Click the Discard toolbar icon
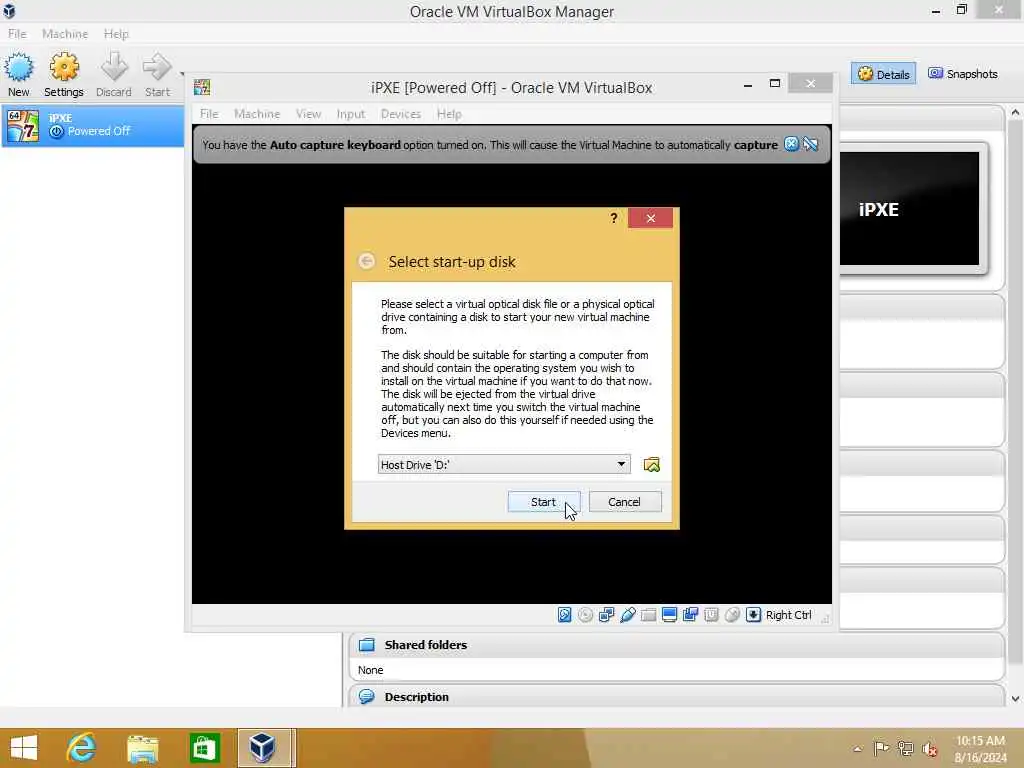Viewport: 1024px width, 768px height. [114, 74]
